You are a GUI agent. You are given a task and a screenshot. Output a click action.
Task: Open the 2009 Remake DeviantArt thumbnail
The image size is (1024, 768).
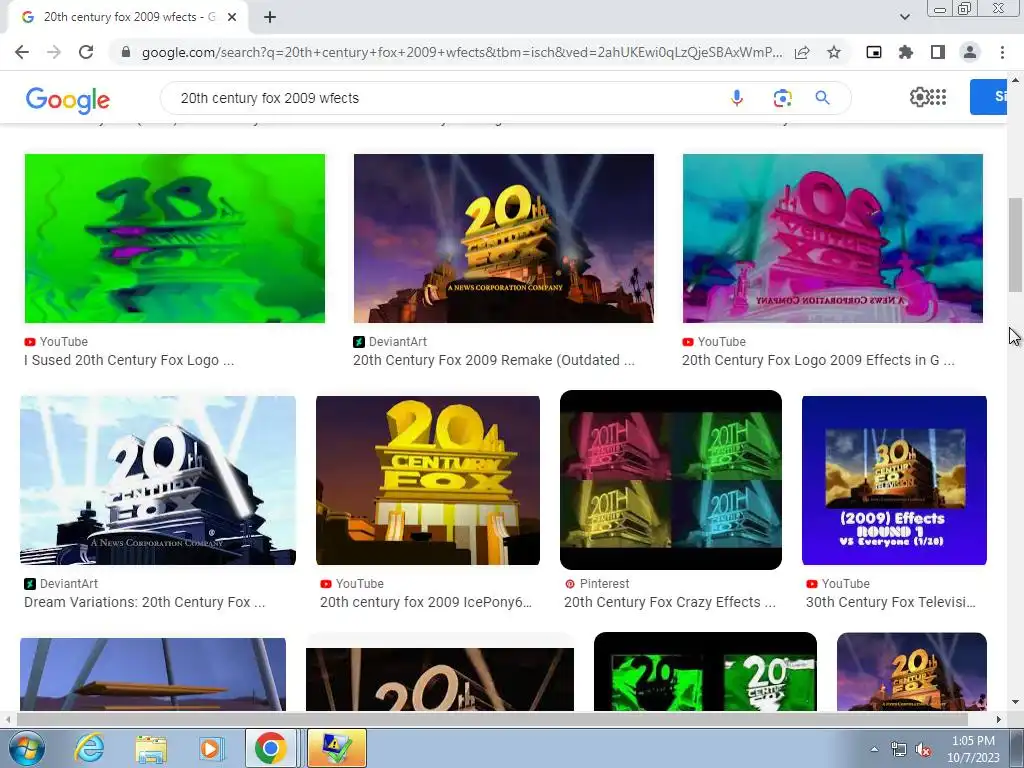coord(504,238)
